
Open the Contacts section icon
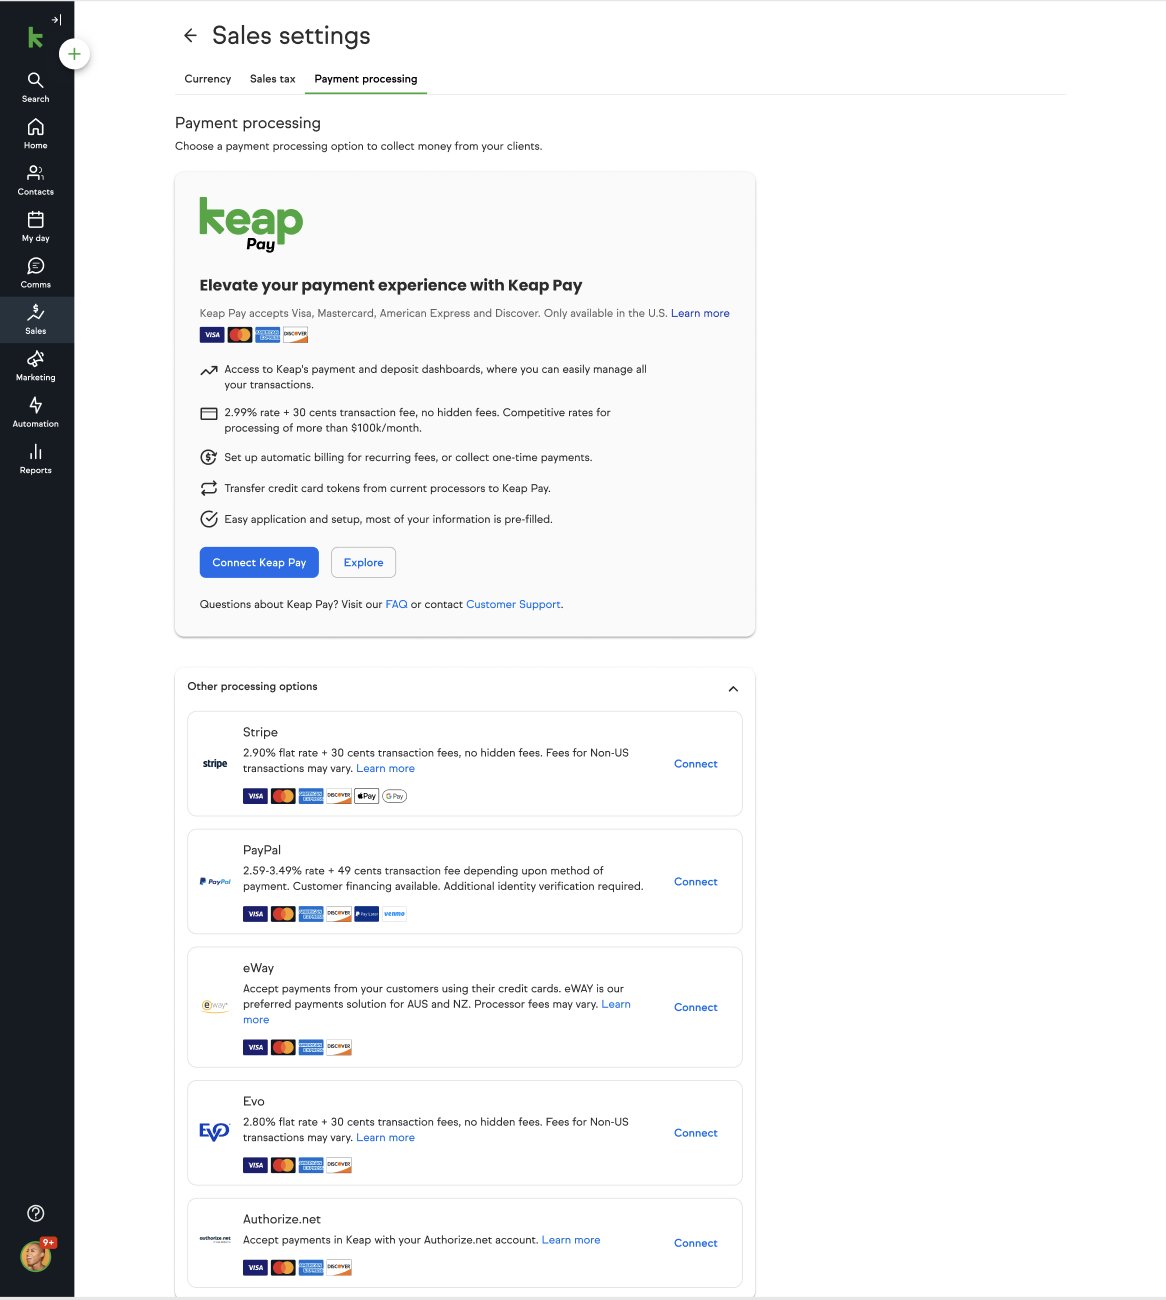pos(36,173)
